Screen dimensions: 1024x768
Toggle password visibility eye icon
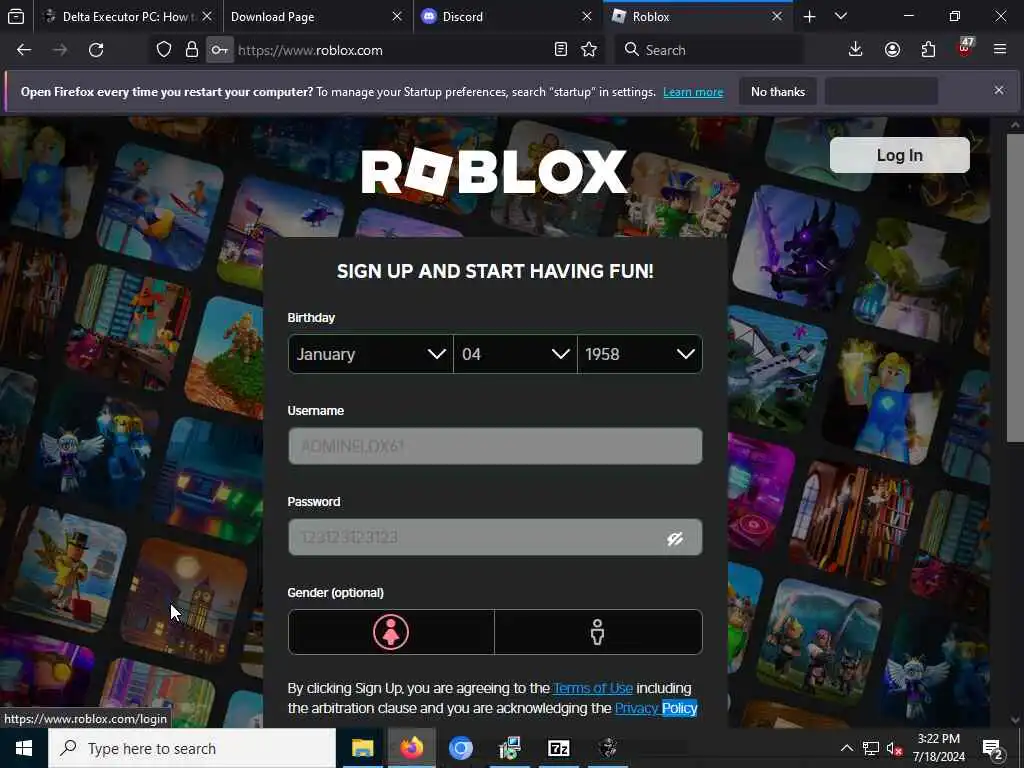pos(675,538)
